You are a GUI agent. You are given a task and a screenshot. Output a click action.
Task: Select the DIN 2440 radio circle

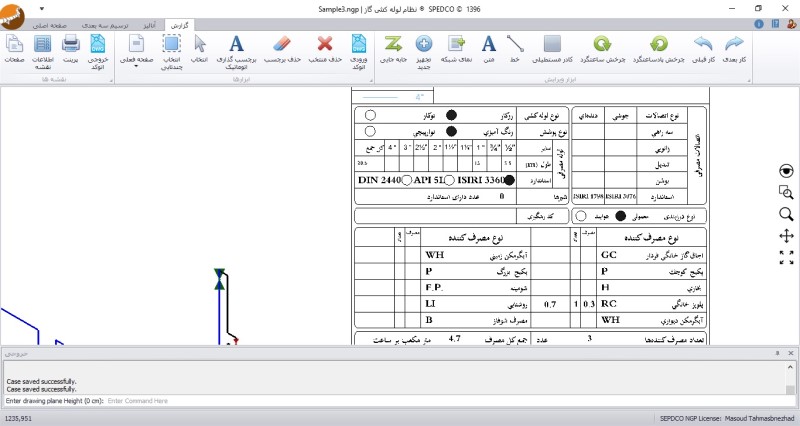click(407, 180)
